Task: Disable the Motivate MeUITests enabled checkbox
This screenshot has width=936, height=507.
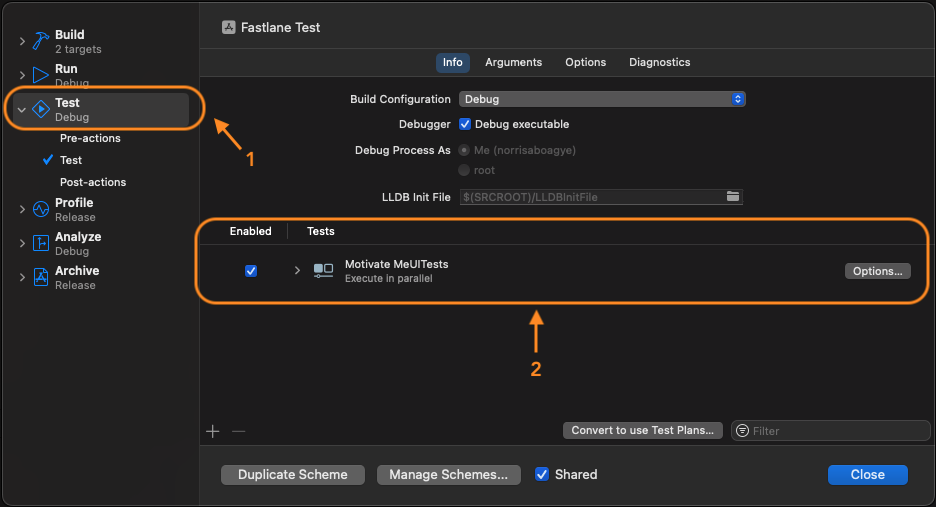Action: click(251, 270)
